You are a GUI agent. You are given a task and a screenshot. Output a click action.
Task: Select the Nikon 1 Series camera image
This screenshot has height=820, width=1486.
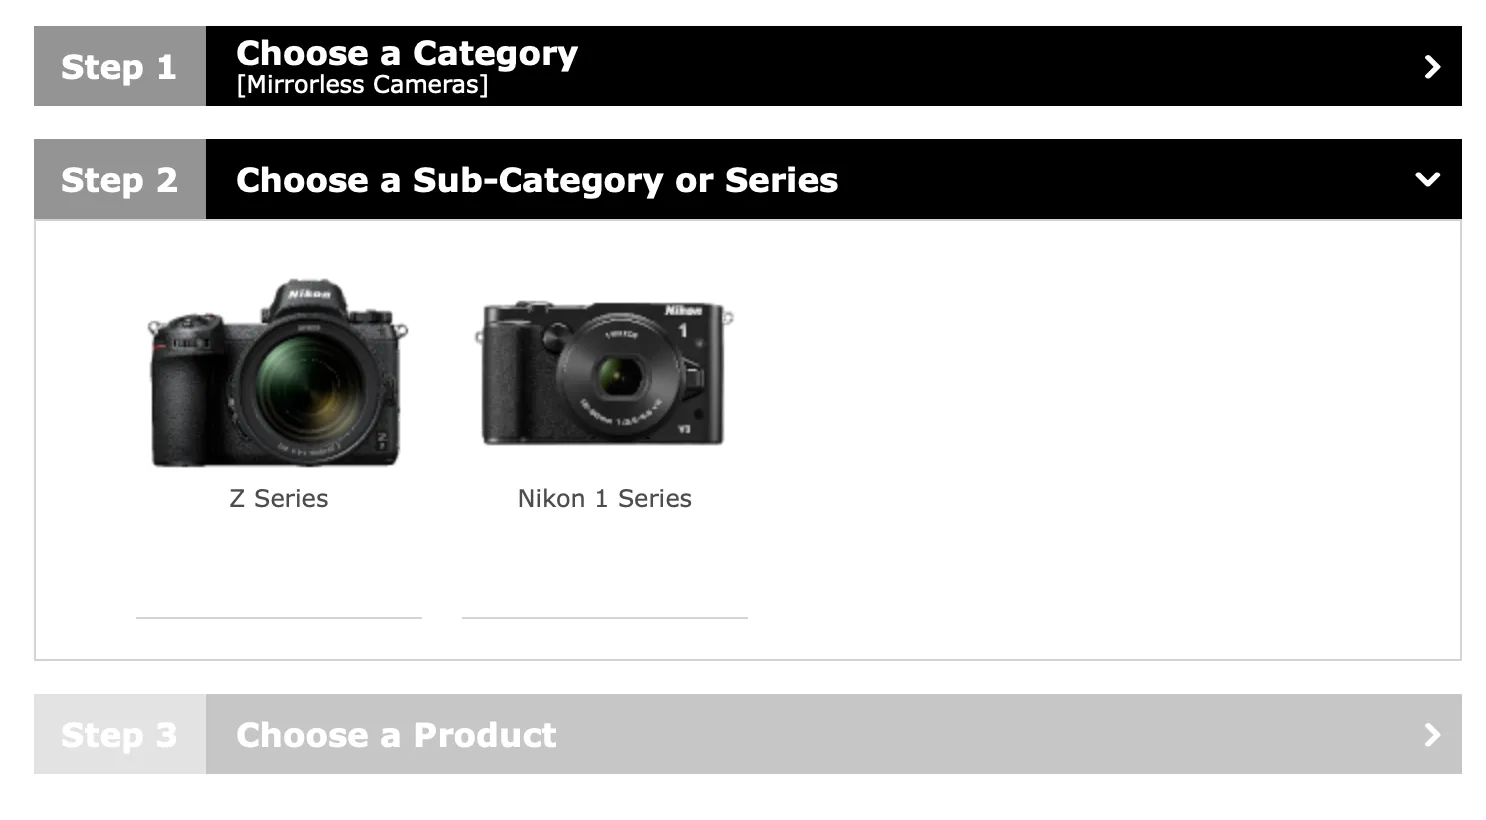[604, 373]
